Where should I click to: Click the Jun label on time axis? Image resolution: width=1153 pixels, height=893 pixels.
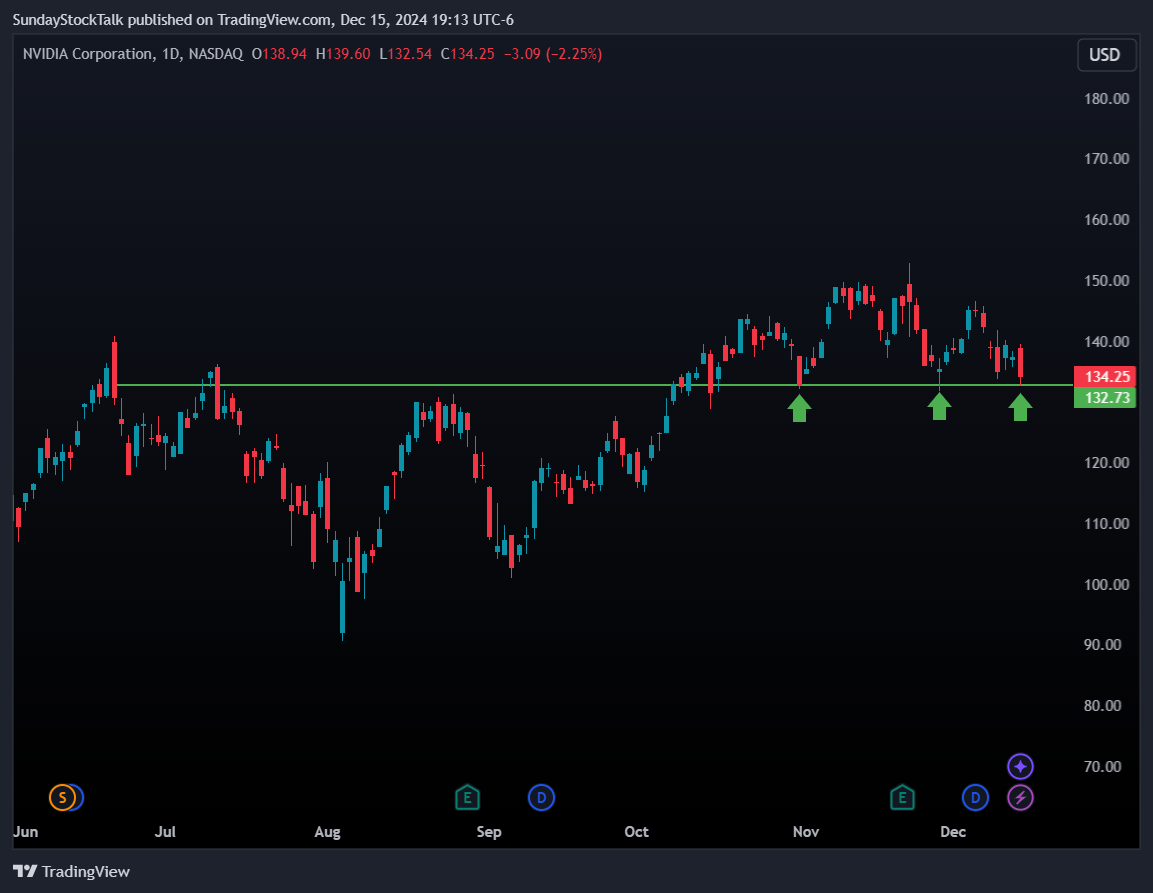click(x=25, y=832)
